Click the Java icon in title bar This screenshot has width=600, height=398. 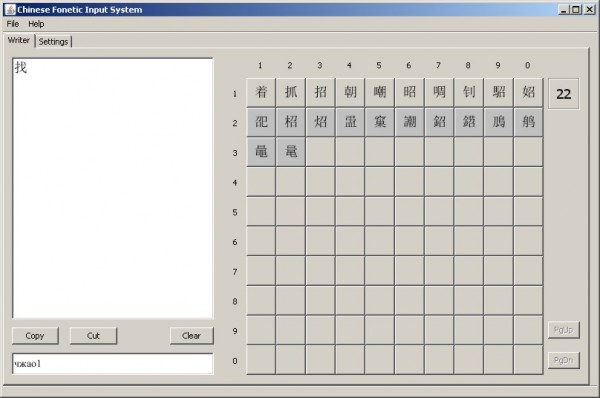10,10
